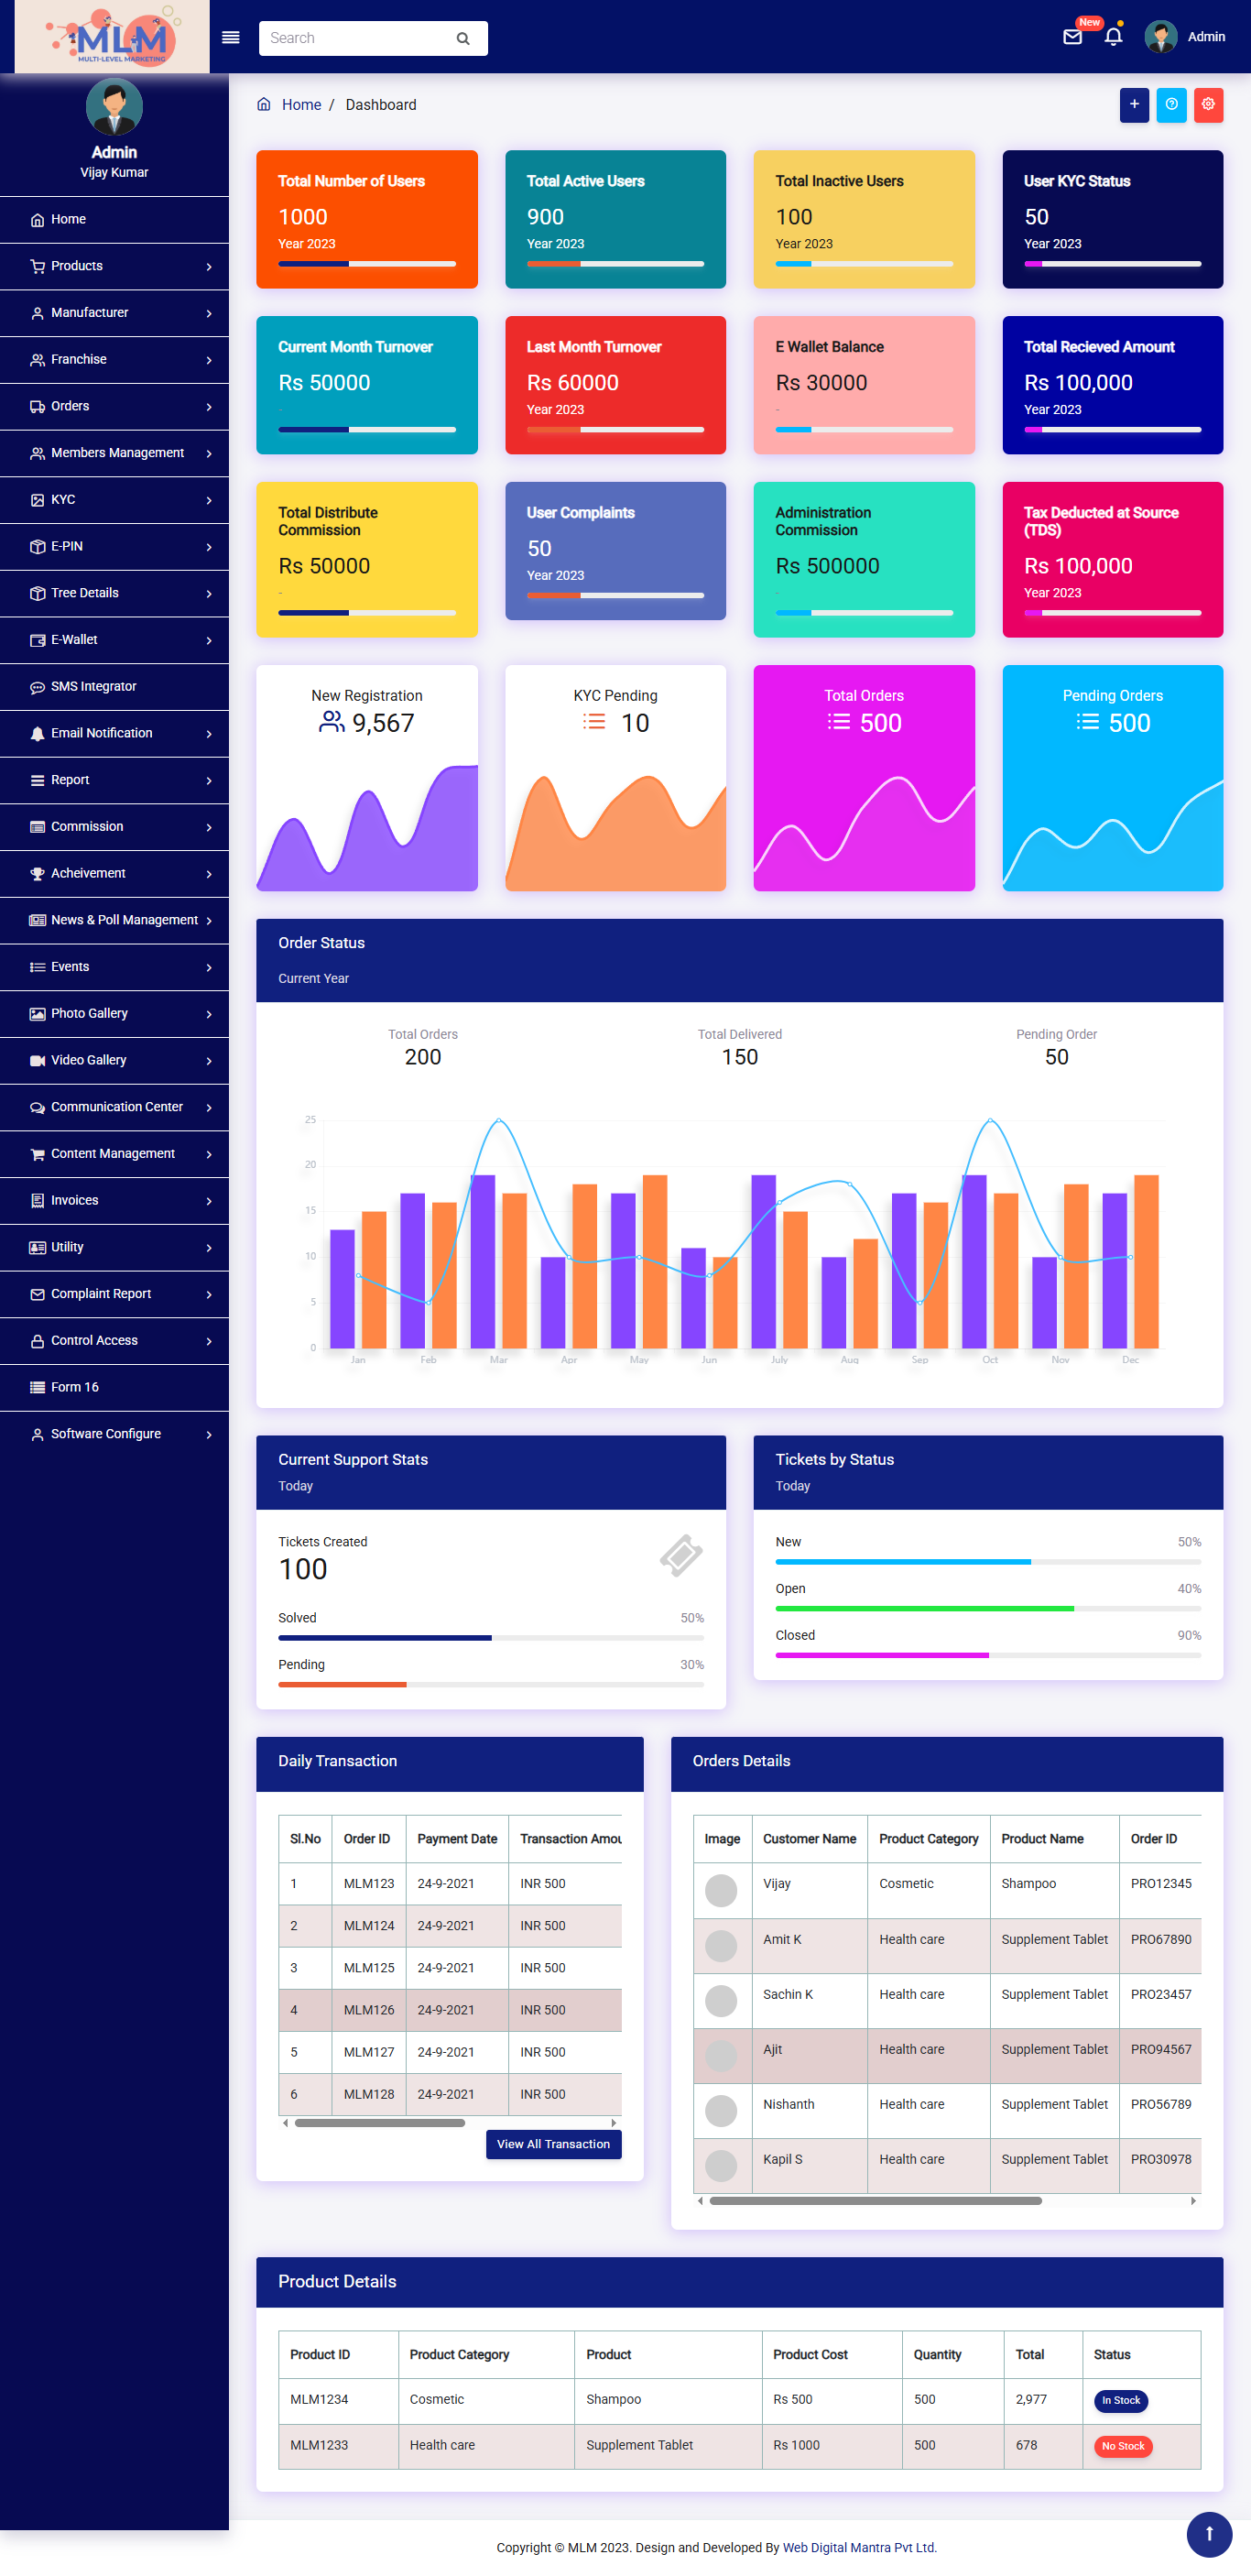Screen dimensions: 1251x2576
Task: Click the search magnifier icon
Action: click(x=463, y=39)
